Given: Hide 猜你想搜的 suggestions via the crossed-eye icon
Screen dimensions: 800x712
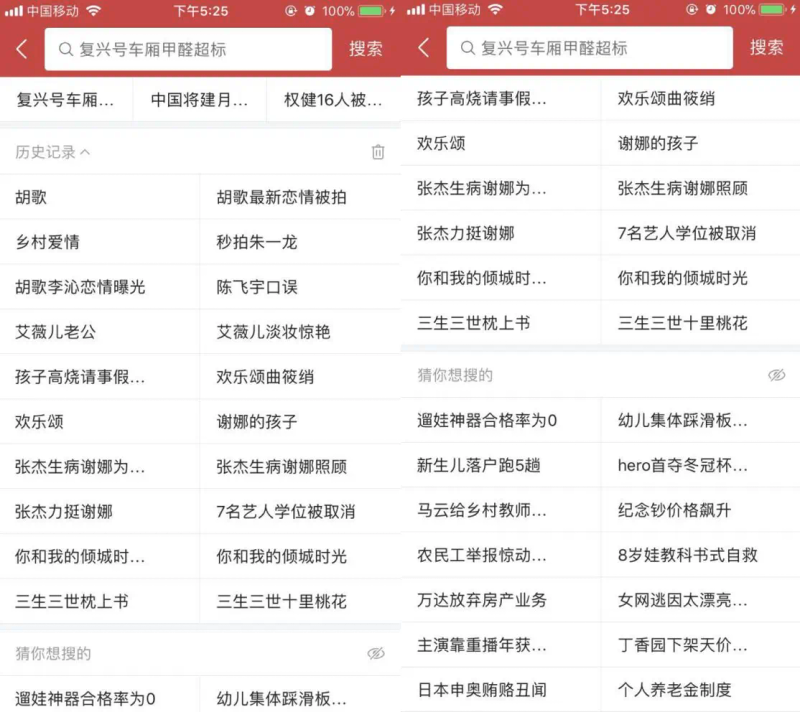Looking at the screenshot, I should click(x=375, y=652).
